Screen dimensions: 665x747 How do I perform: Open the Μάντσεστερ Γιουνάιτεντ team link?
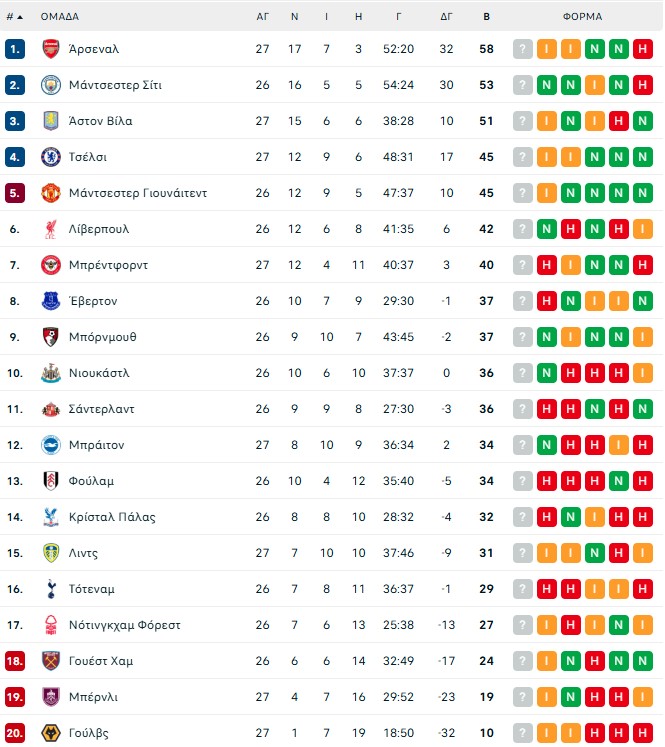click(x=138, y=193)
